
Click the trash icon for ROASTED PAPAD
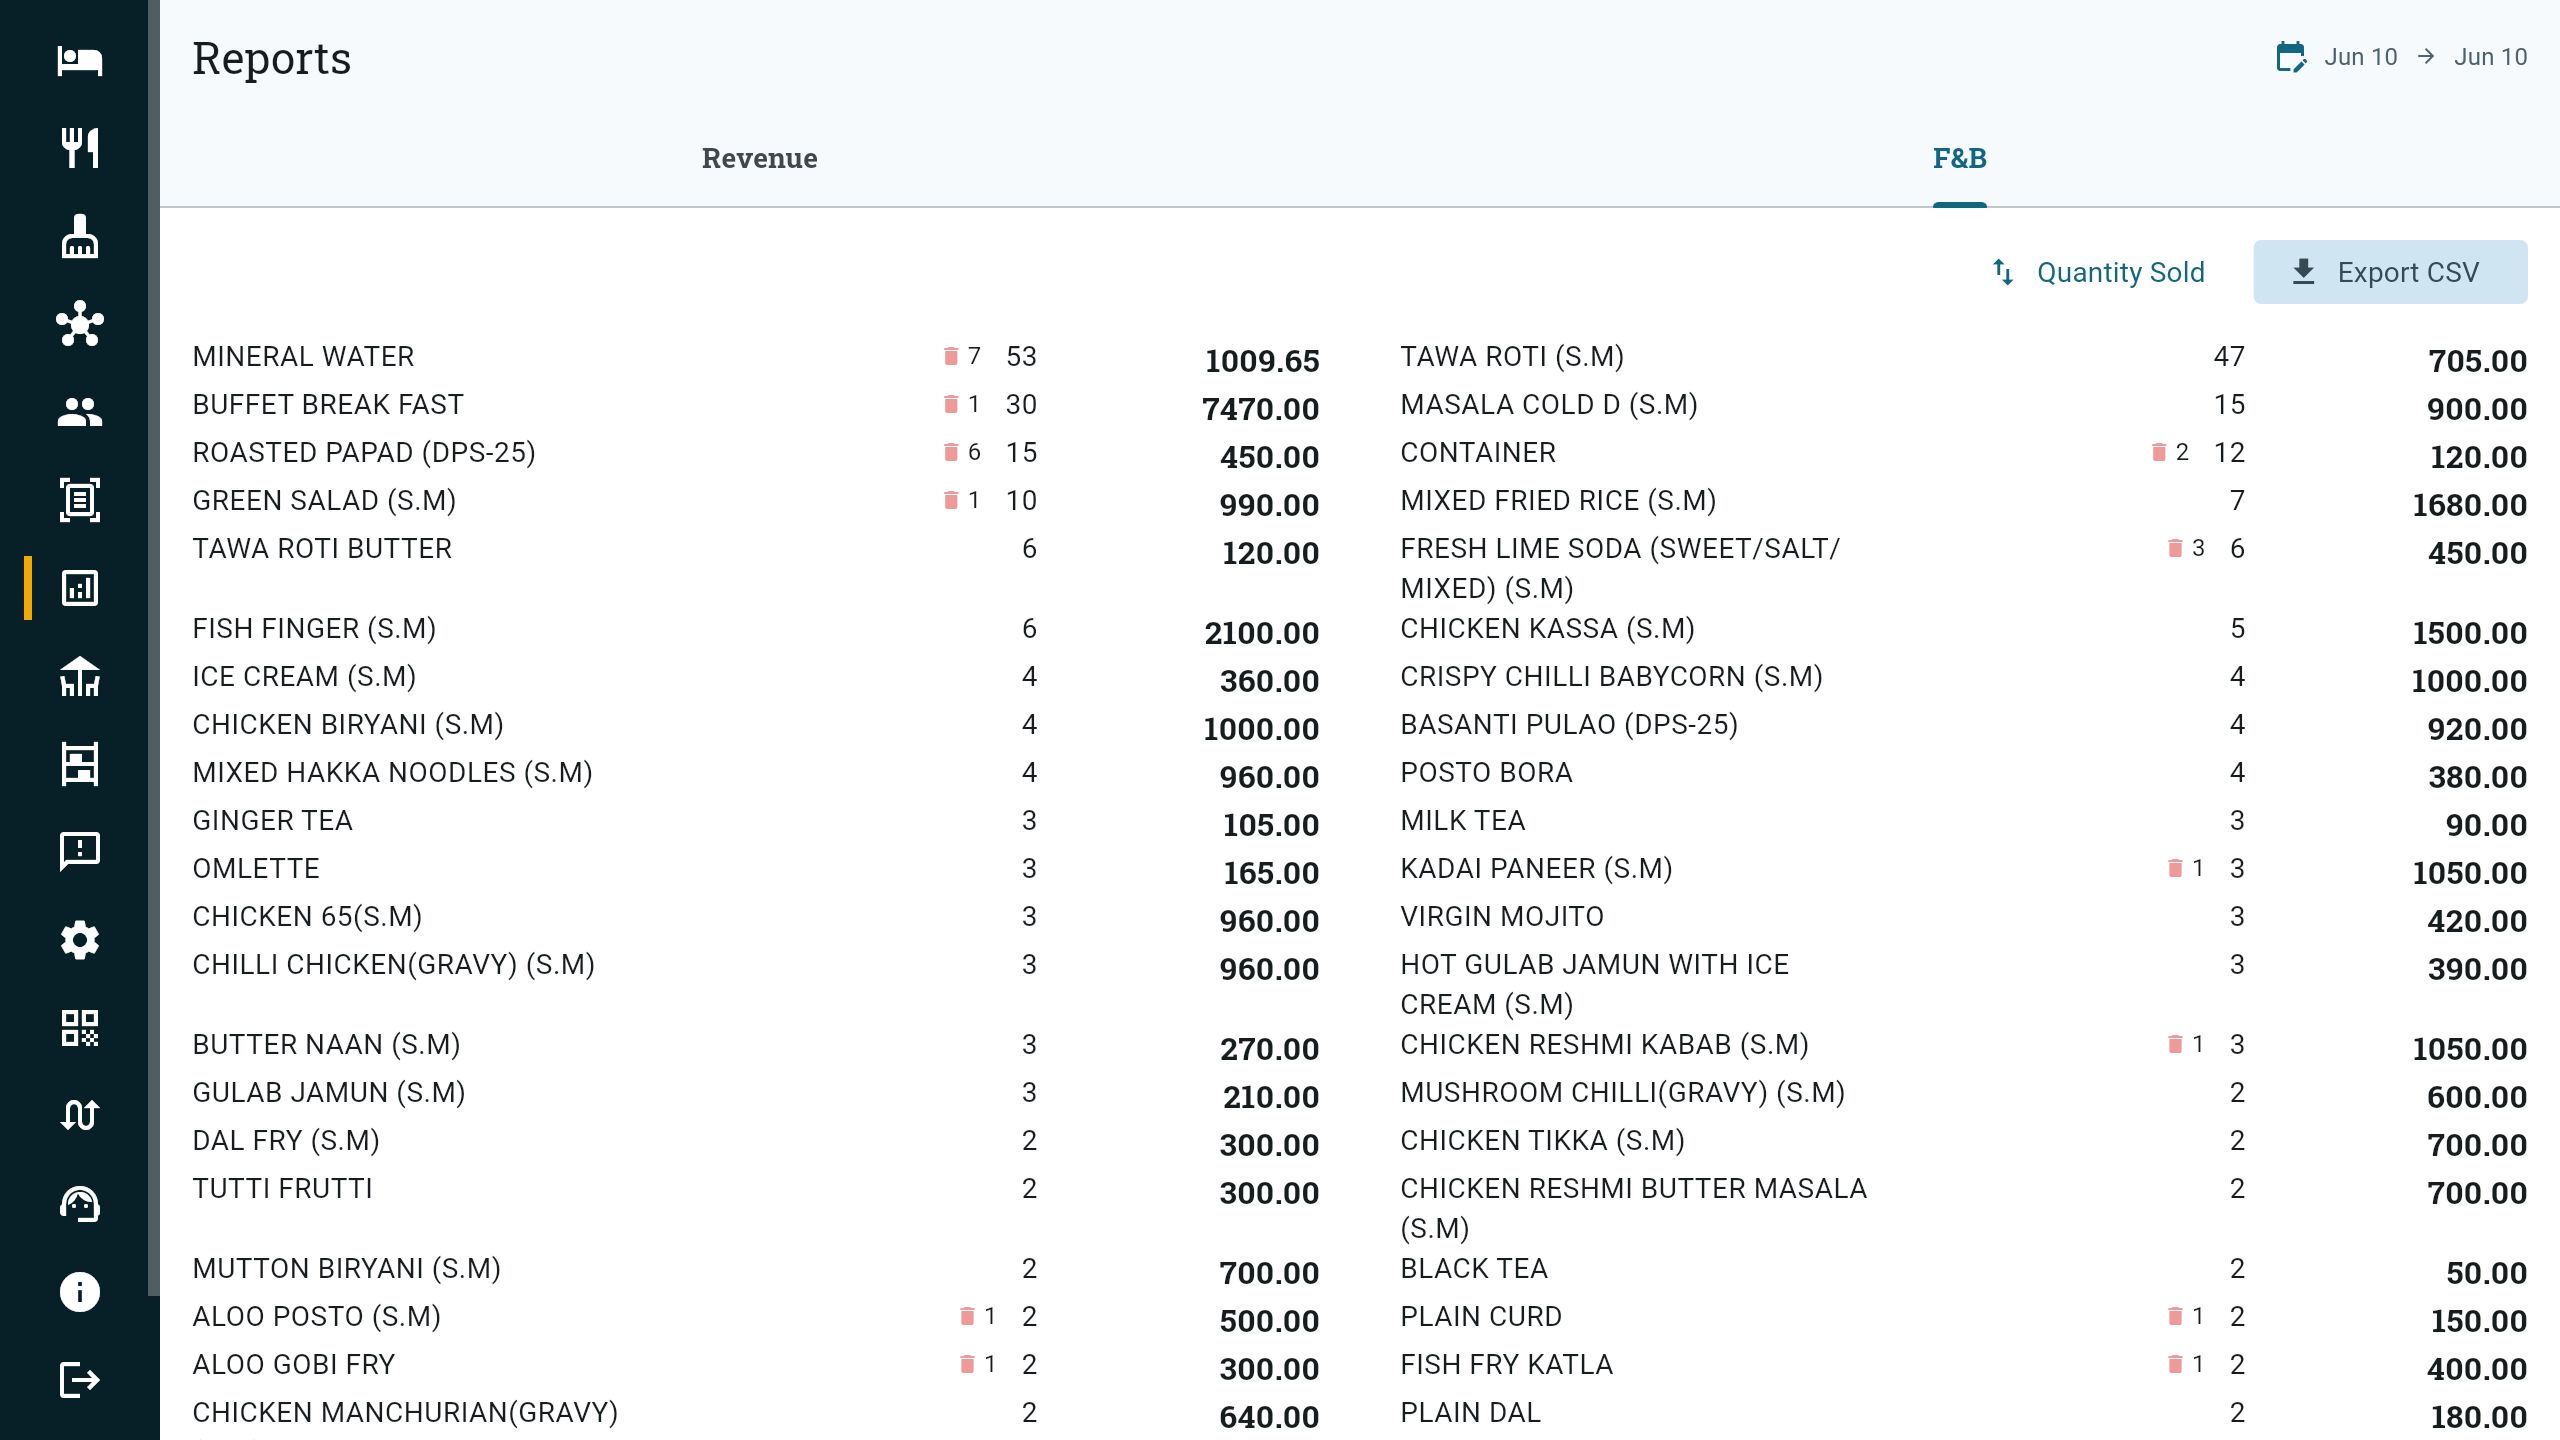(951, 452)
